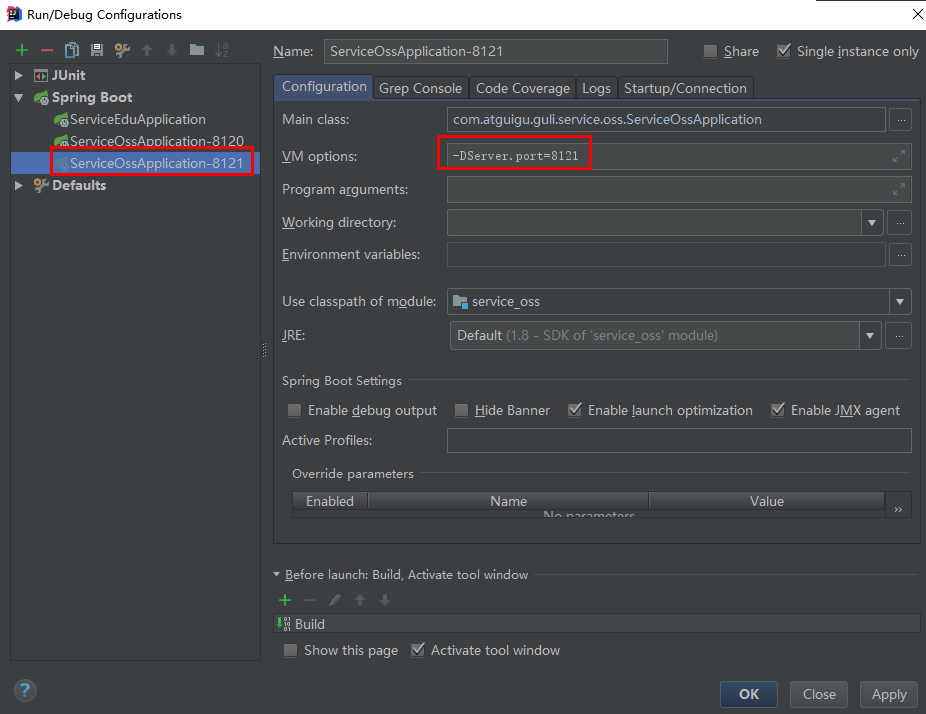Open the Working directory dropdown
Image resolution: width=926 pixels, height=714 pixels.
point(872,223)
